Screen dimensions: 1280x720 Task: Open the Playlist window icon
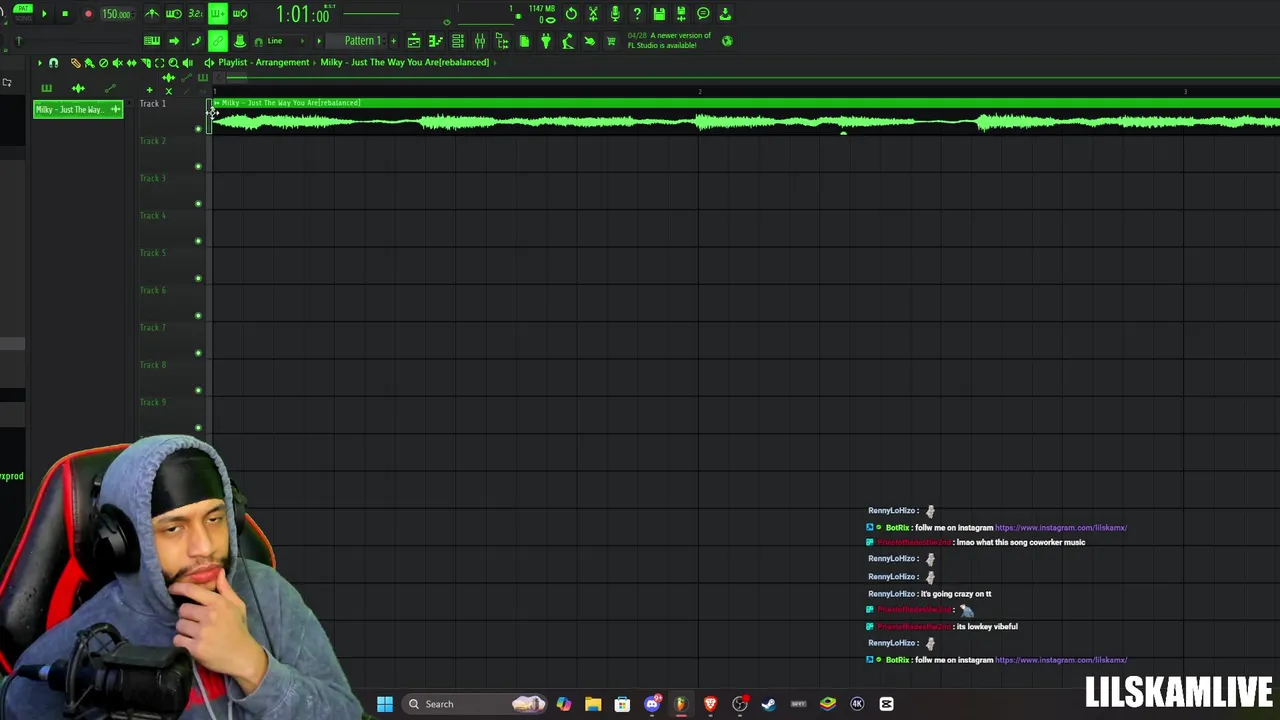click(x=414, y=41)
